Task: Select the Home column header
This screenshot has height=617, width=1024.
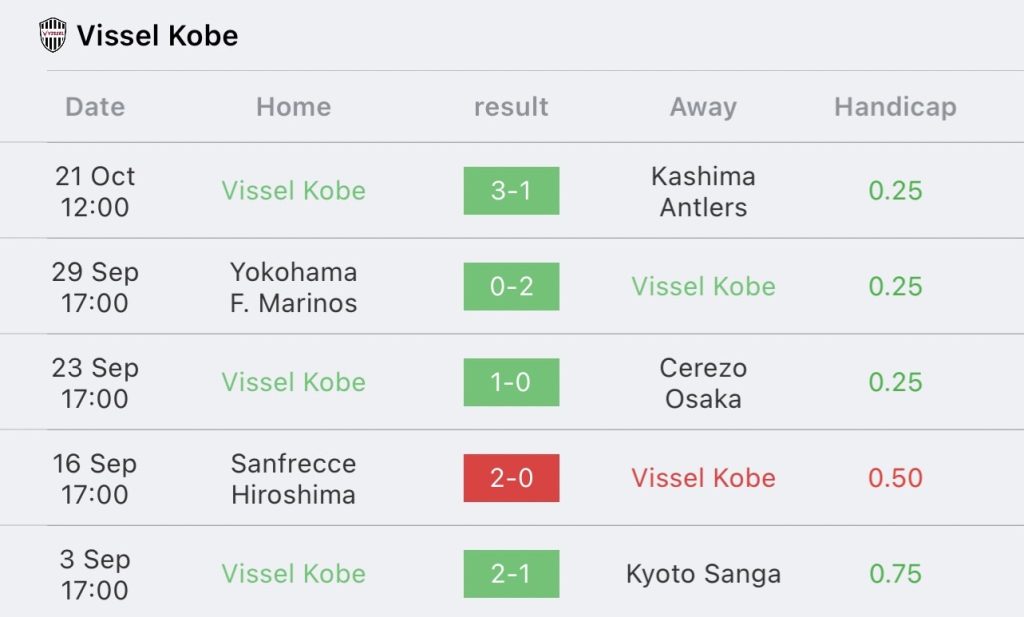Action: (x=294, y=106)
